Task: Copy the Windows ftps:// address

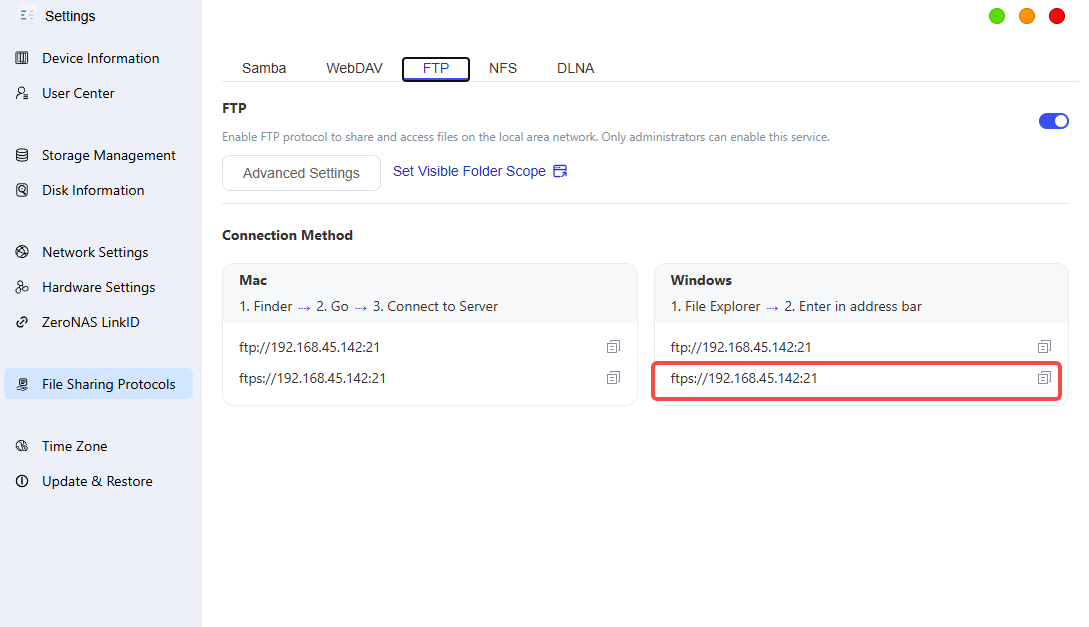Action: pyautogui.click(x=1045, y=378)
